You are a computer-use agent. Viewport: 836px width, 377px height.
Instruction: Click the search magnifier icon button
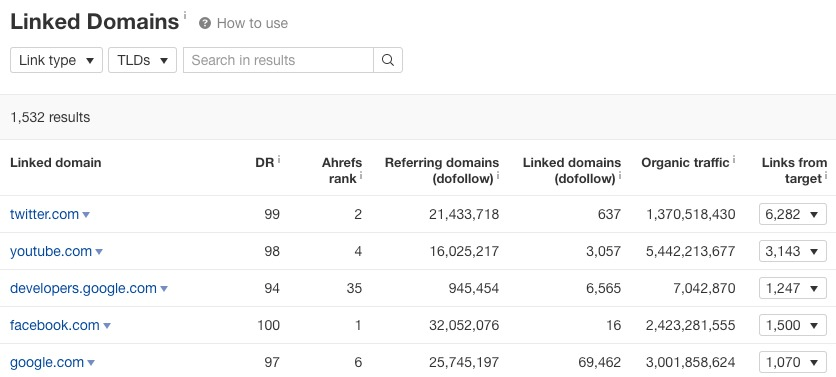tap(388, 60)
